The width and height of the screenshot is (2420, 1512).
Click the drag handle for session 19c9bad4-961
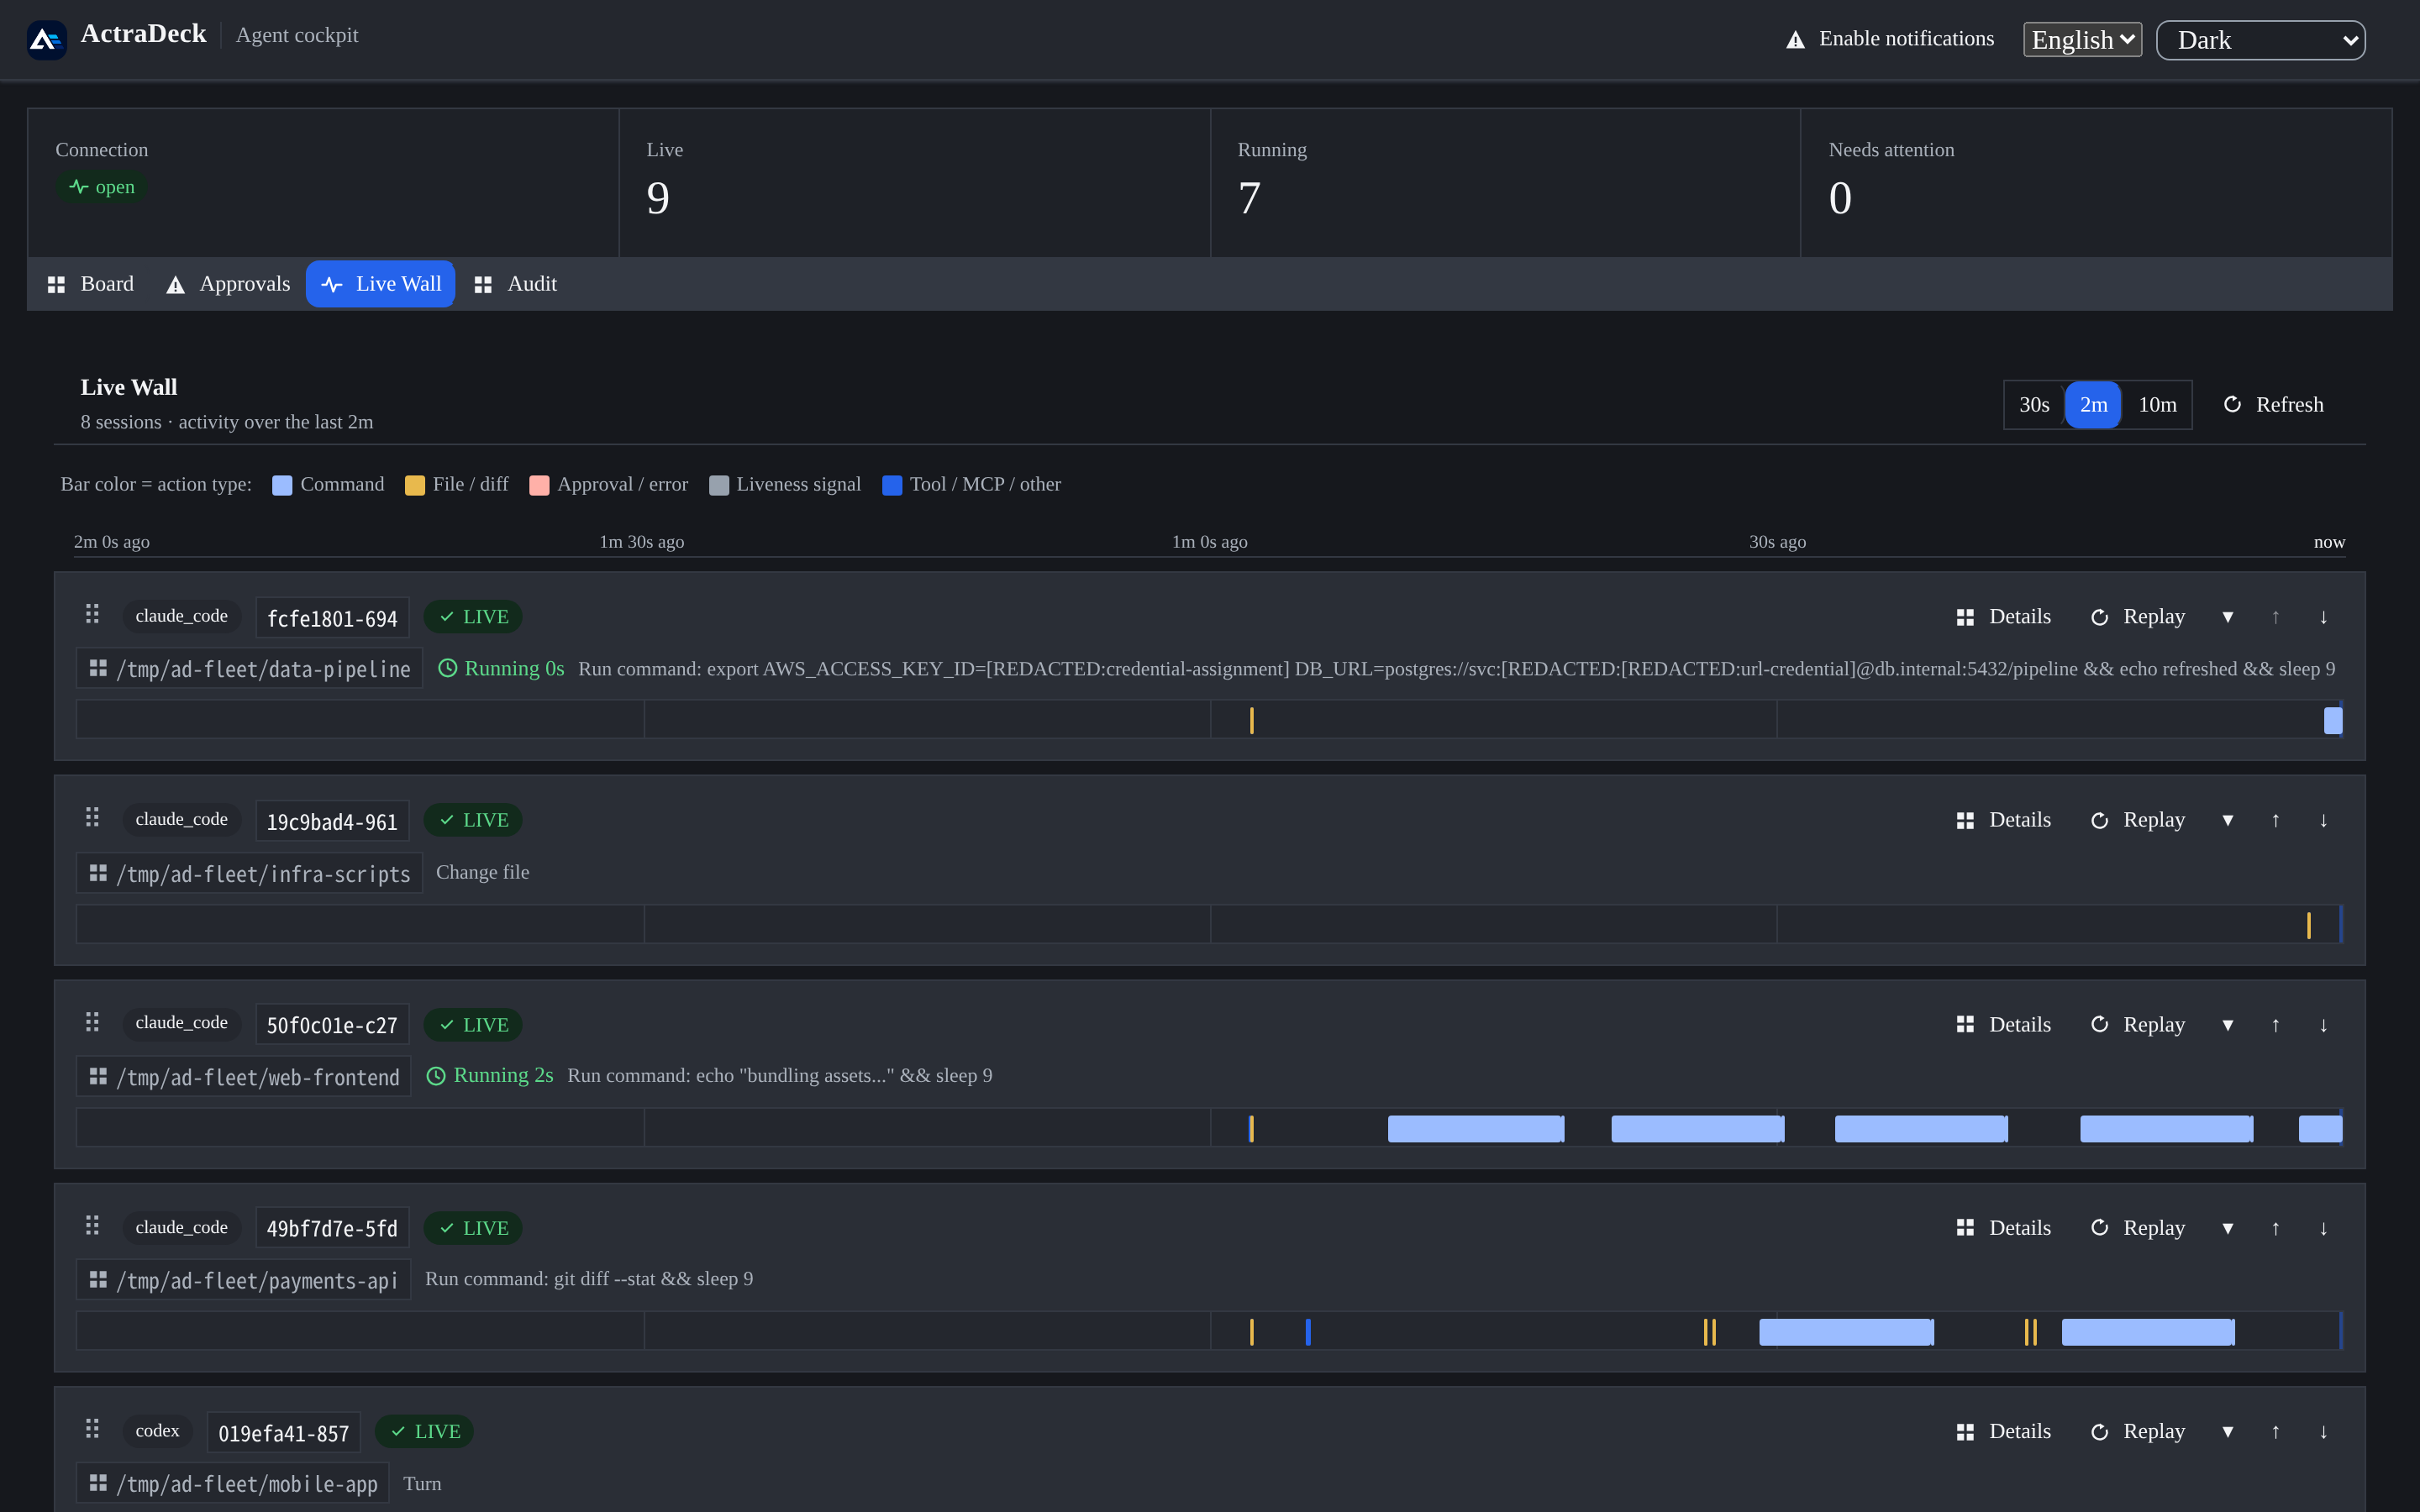(92, 817)
